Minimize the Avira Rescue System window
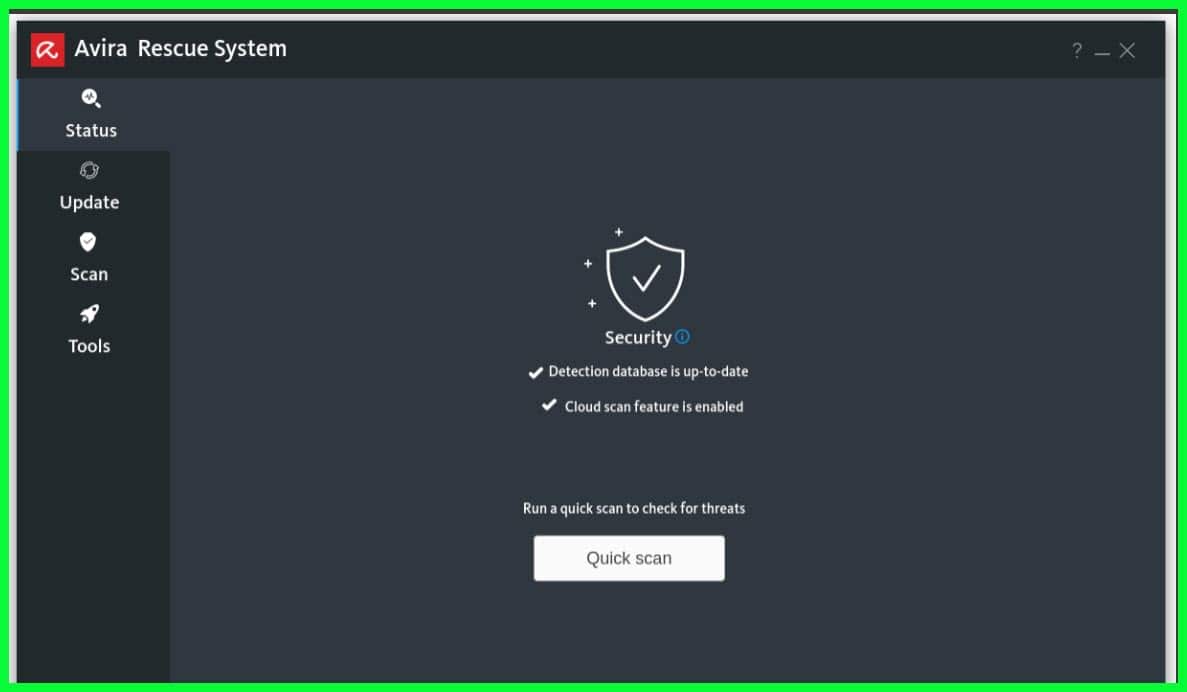The image size is (1187, 692). [x=1102, y=52]
